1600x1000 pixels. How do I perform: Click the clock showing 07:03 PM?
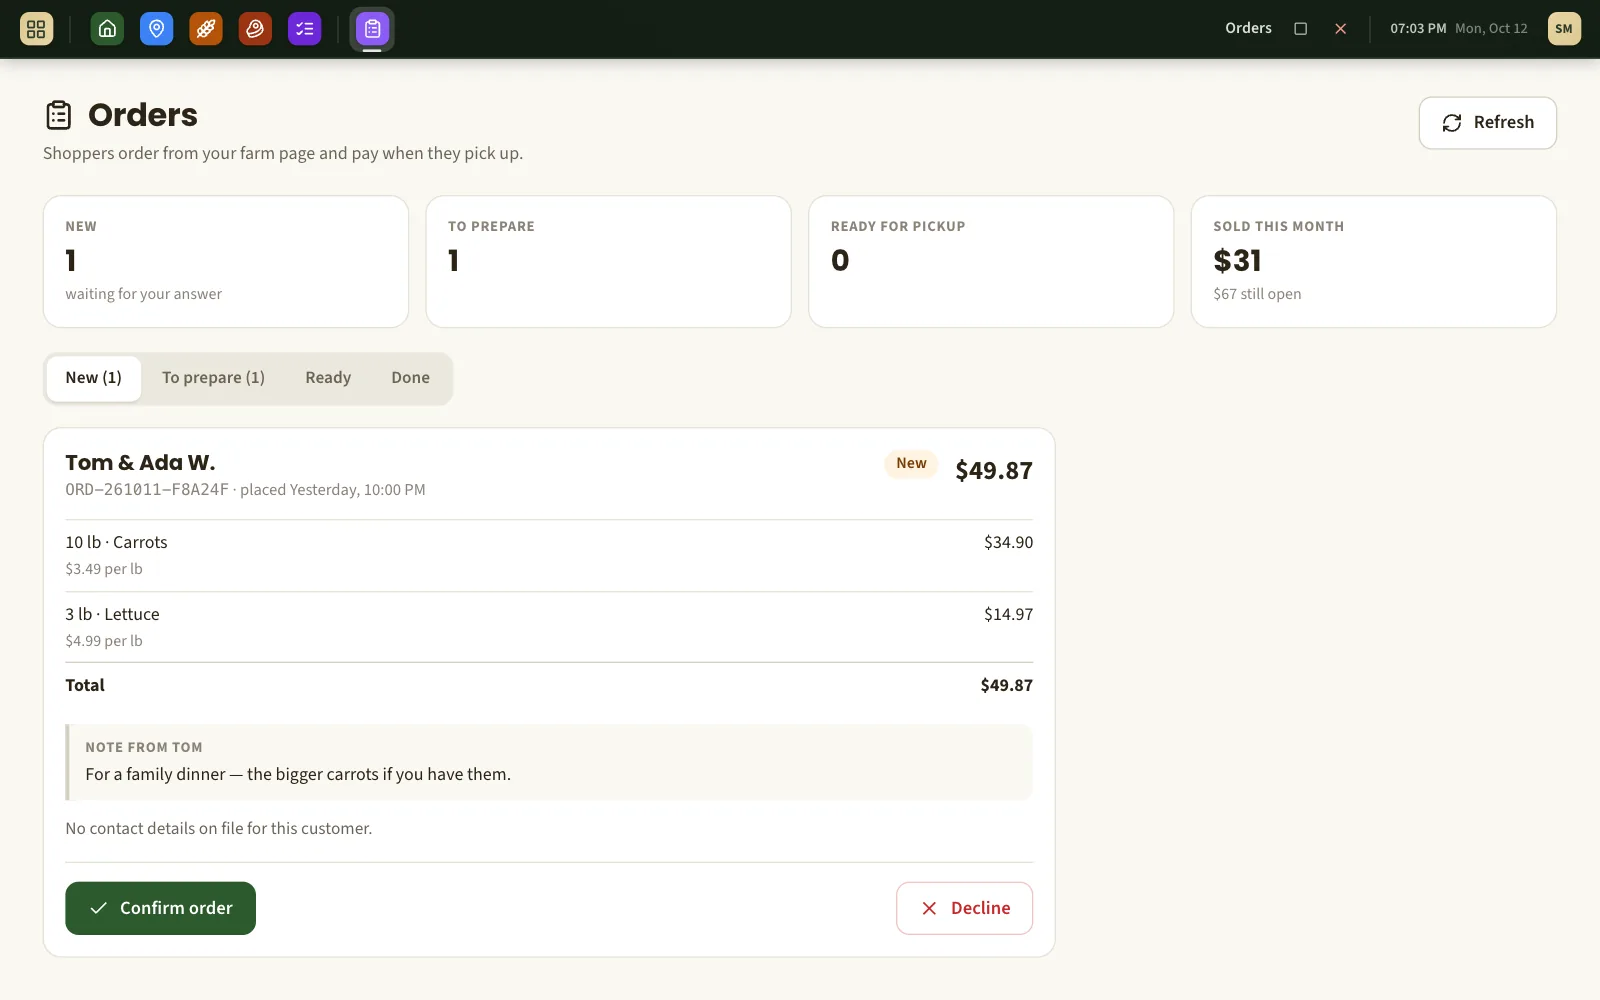1418,29
